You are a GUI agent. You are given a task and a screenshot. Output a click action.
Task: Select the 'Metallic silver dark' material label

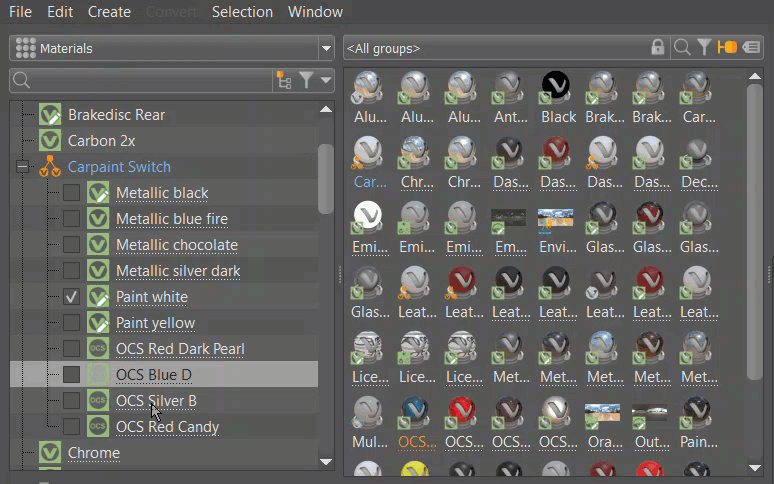tap(178, 271)
